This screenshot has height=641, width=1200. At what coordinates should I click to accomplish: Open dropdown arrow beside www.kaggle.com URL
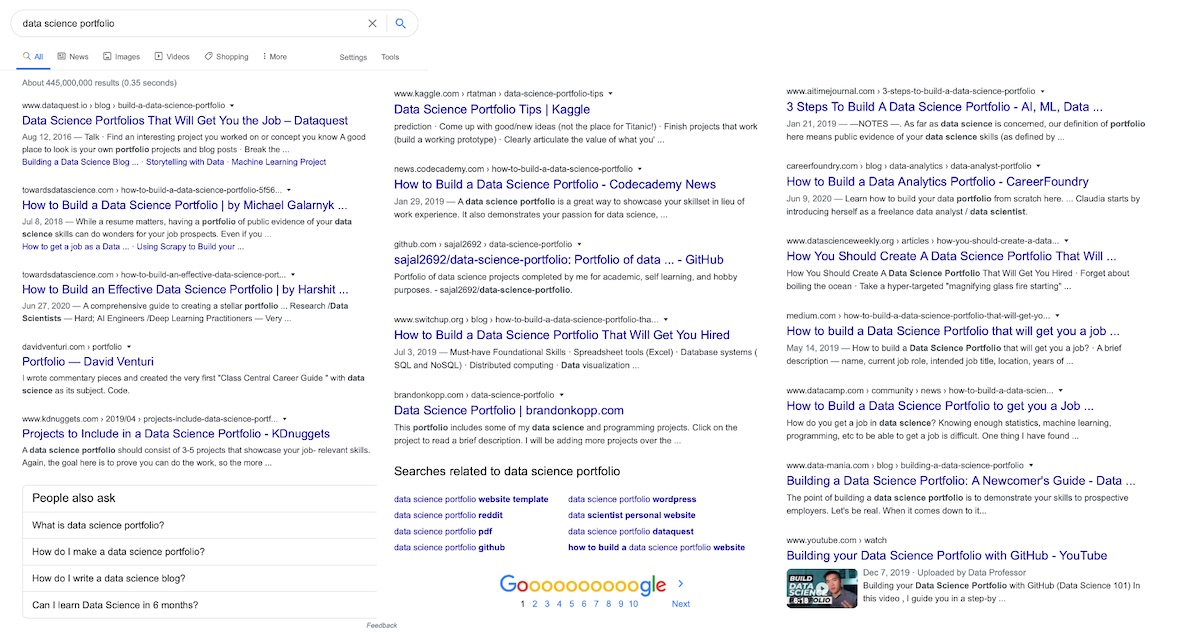point(611,93)
